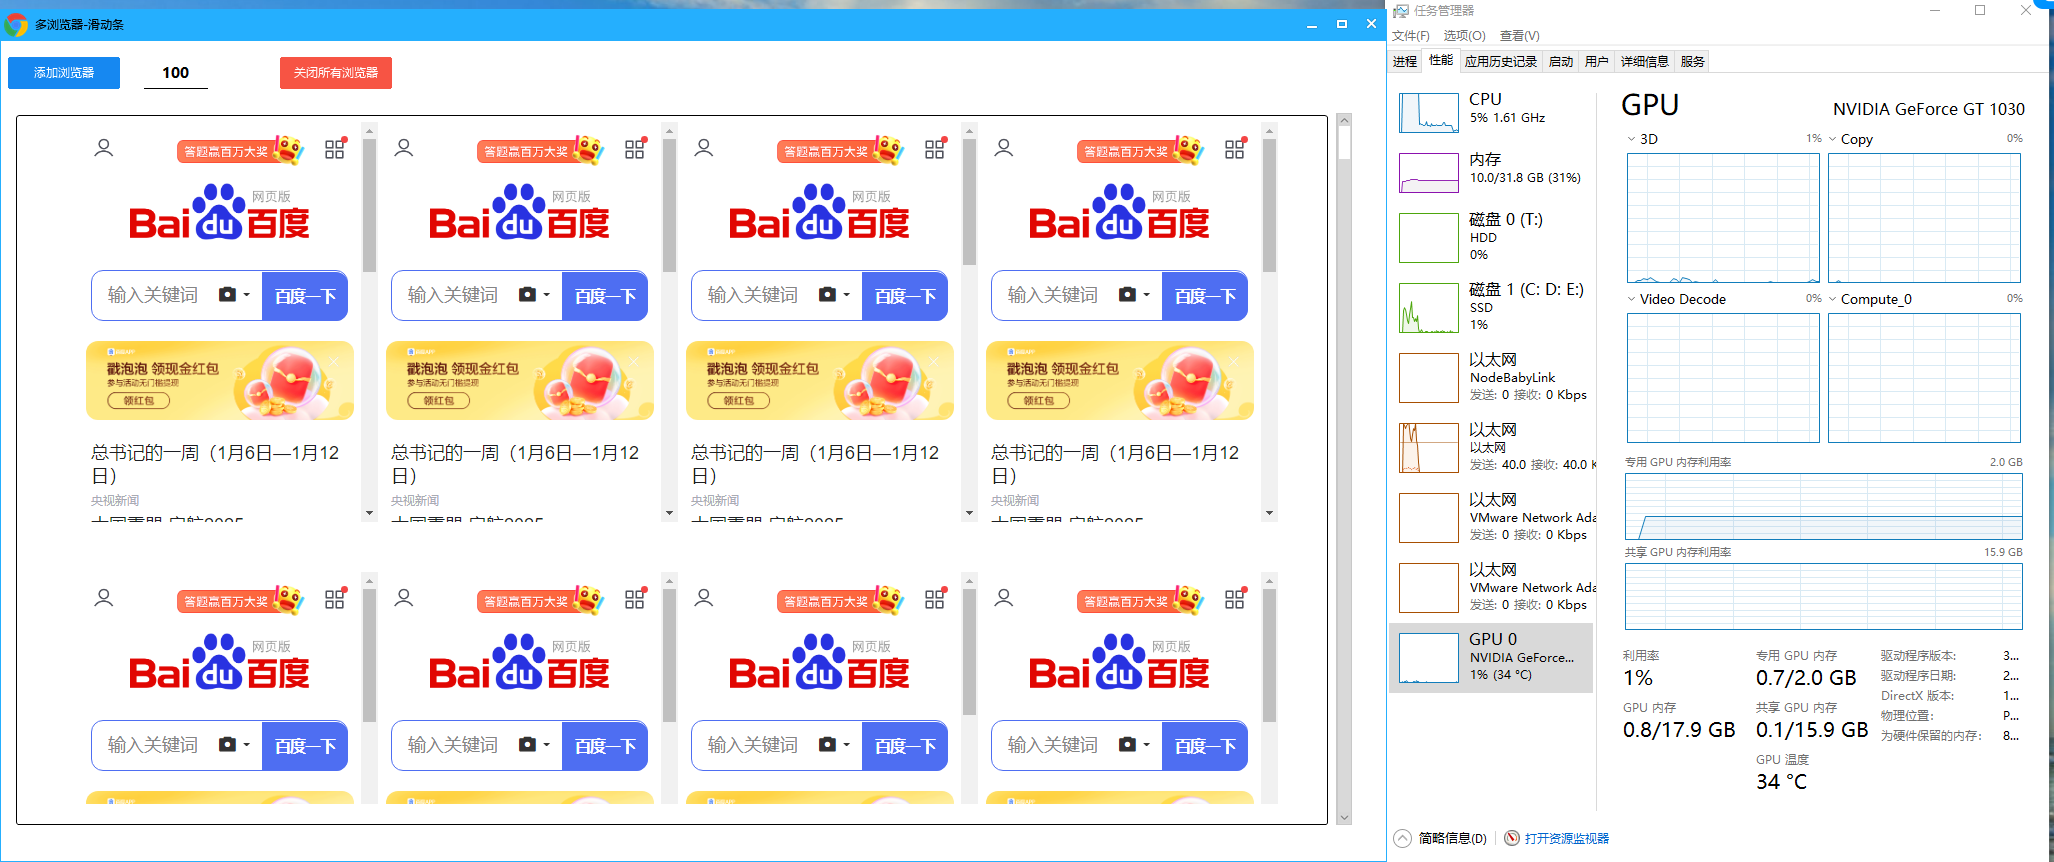Screen dimensions: 2054x862
Task: Click the browser count field showing 100
Action: tap(176, 73)
